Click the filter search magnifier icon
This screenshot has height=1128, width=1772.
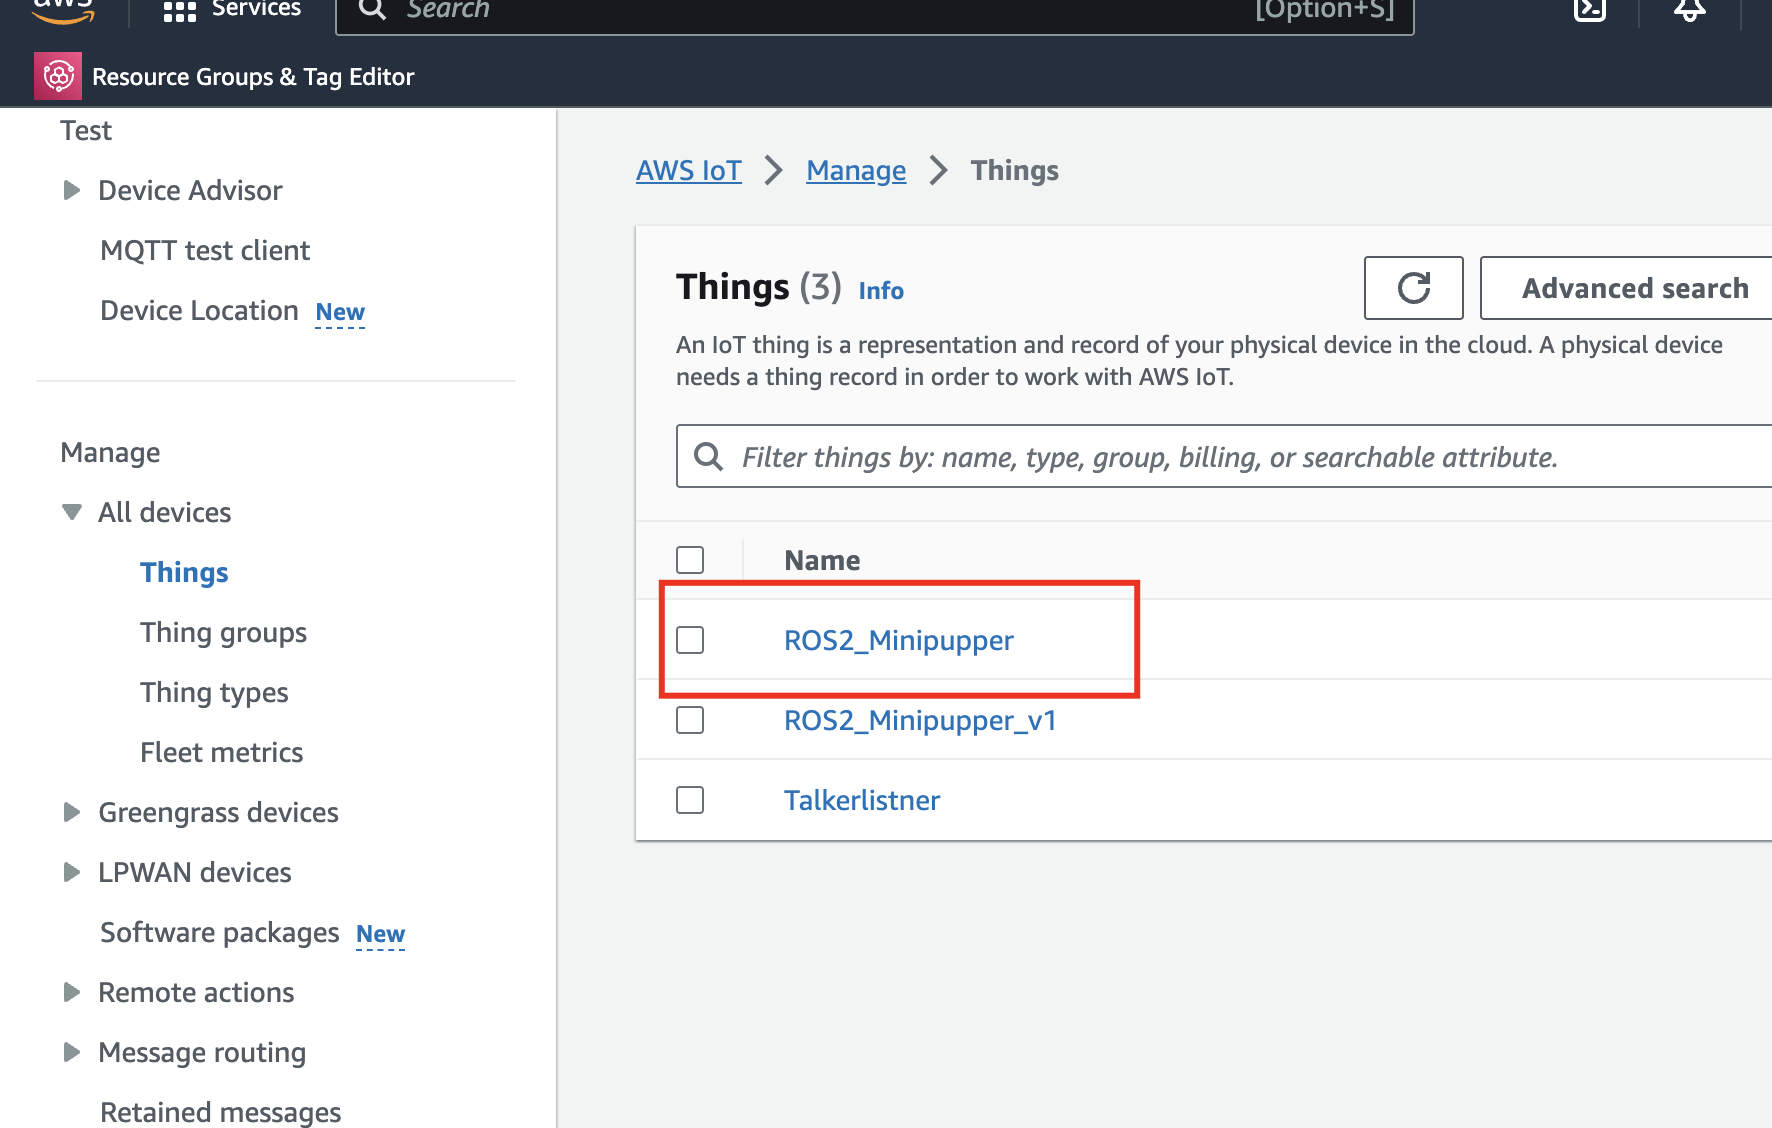pyautogui.click(x=709, y=457)
